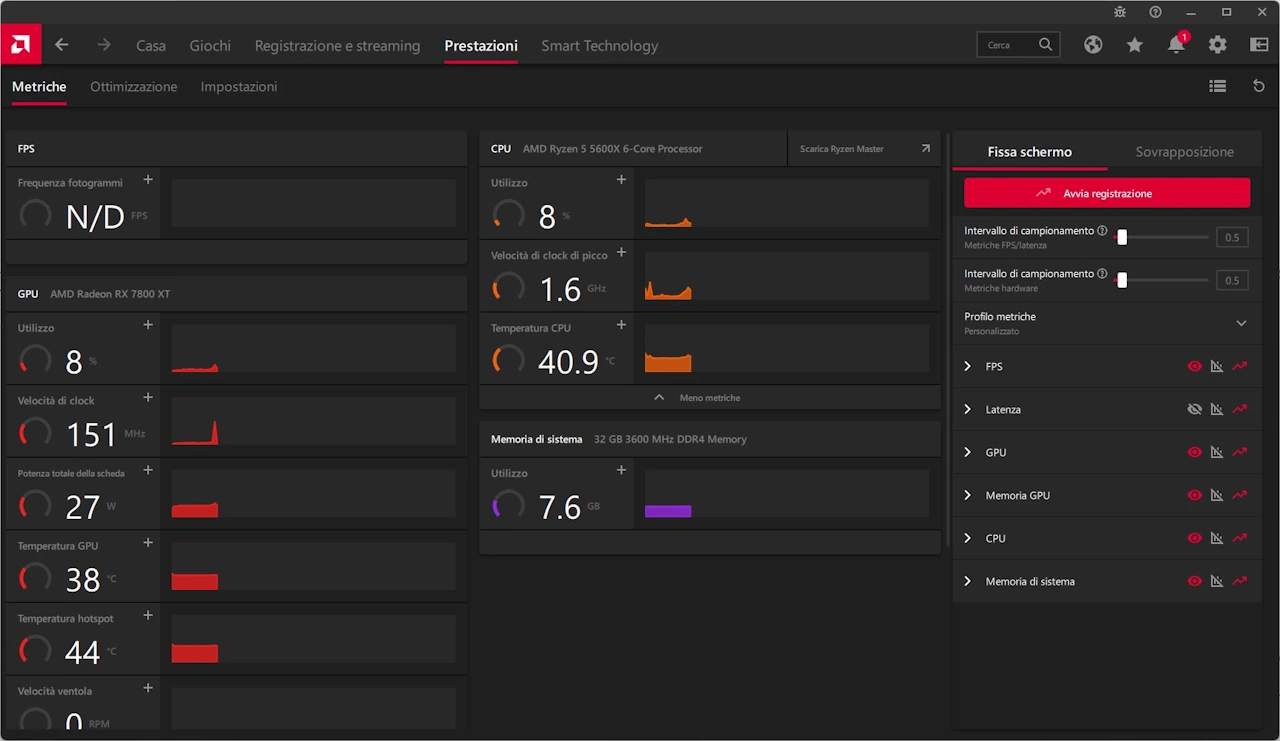Click hardware metrics interval value field

point(1232,280)
